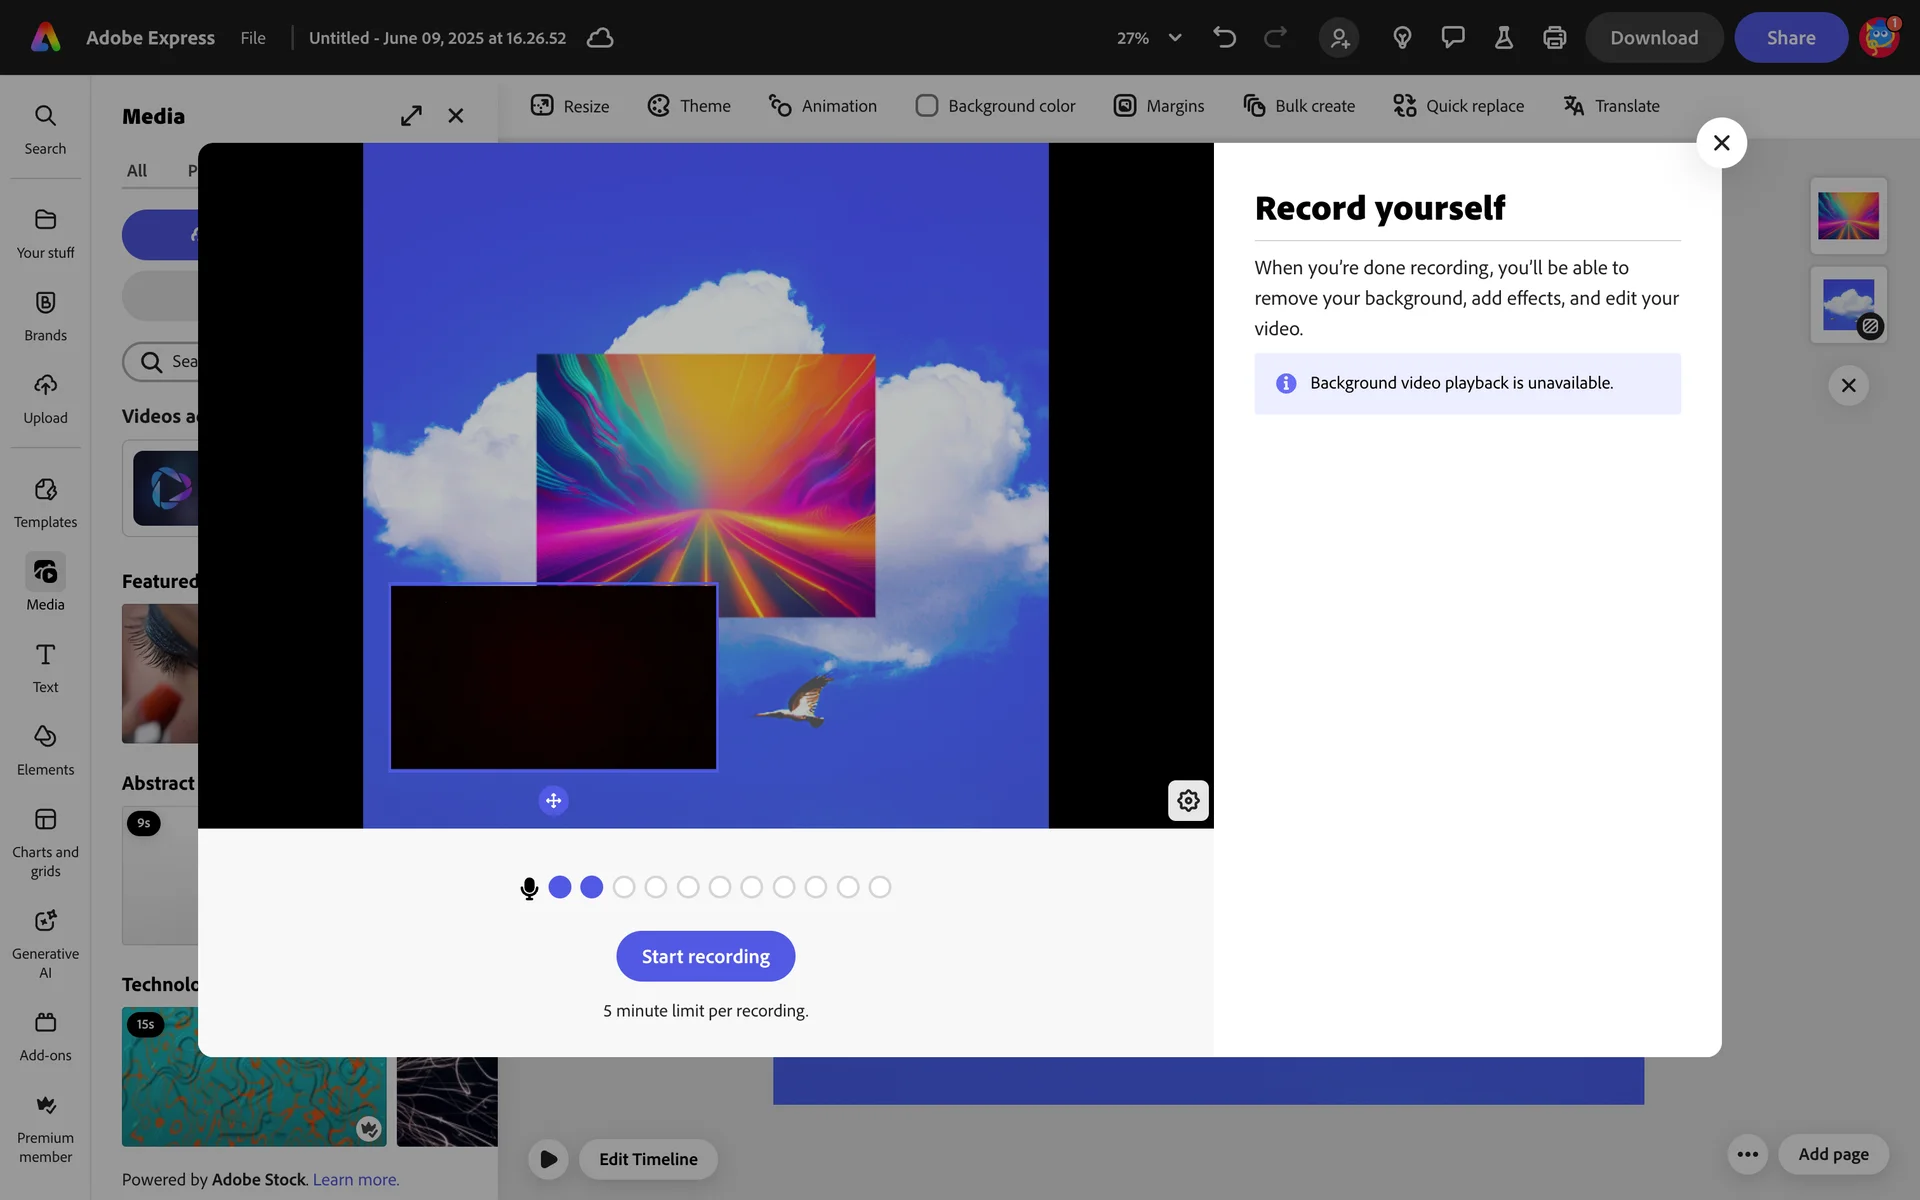Screen dimensions: 1920x1200
Task: Open camera settings gear in recording preview
Action: pyautogui.click(x=1188, y=801)
